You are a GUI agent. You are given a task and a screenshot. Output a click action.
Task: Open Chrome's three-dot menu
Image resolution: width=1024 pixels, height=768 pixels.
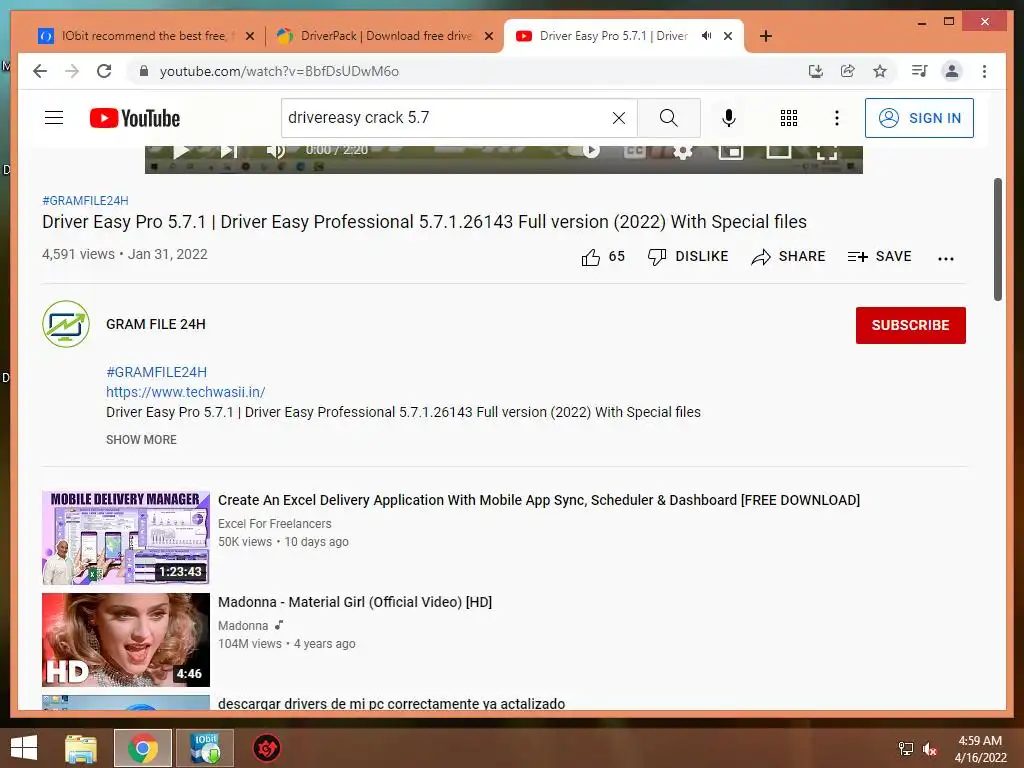984,71
